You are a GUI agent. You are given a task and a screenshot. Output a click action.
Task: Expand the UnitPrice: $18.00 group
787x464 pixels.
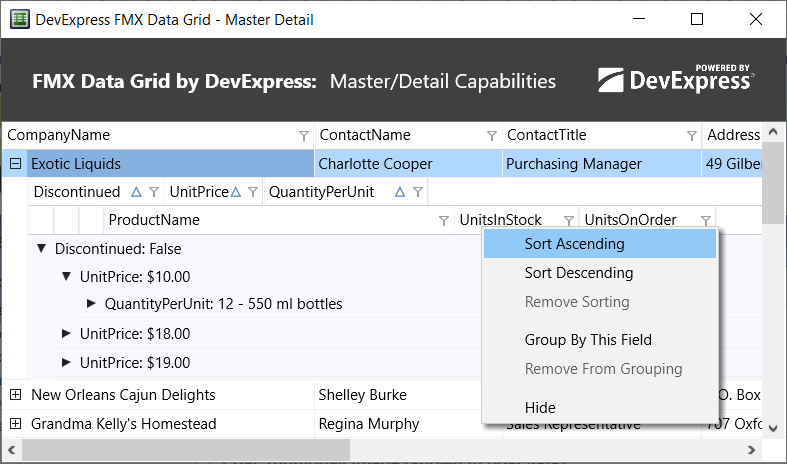[x=66, y=333]
